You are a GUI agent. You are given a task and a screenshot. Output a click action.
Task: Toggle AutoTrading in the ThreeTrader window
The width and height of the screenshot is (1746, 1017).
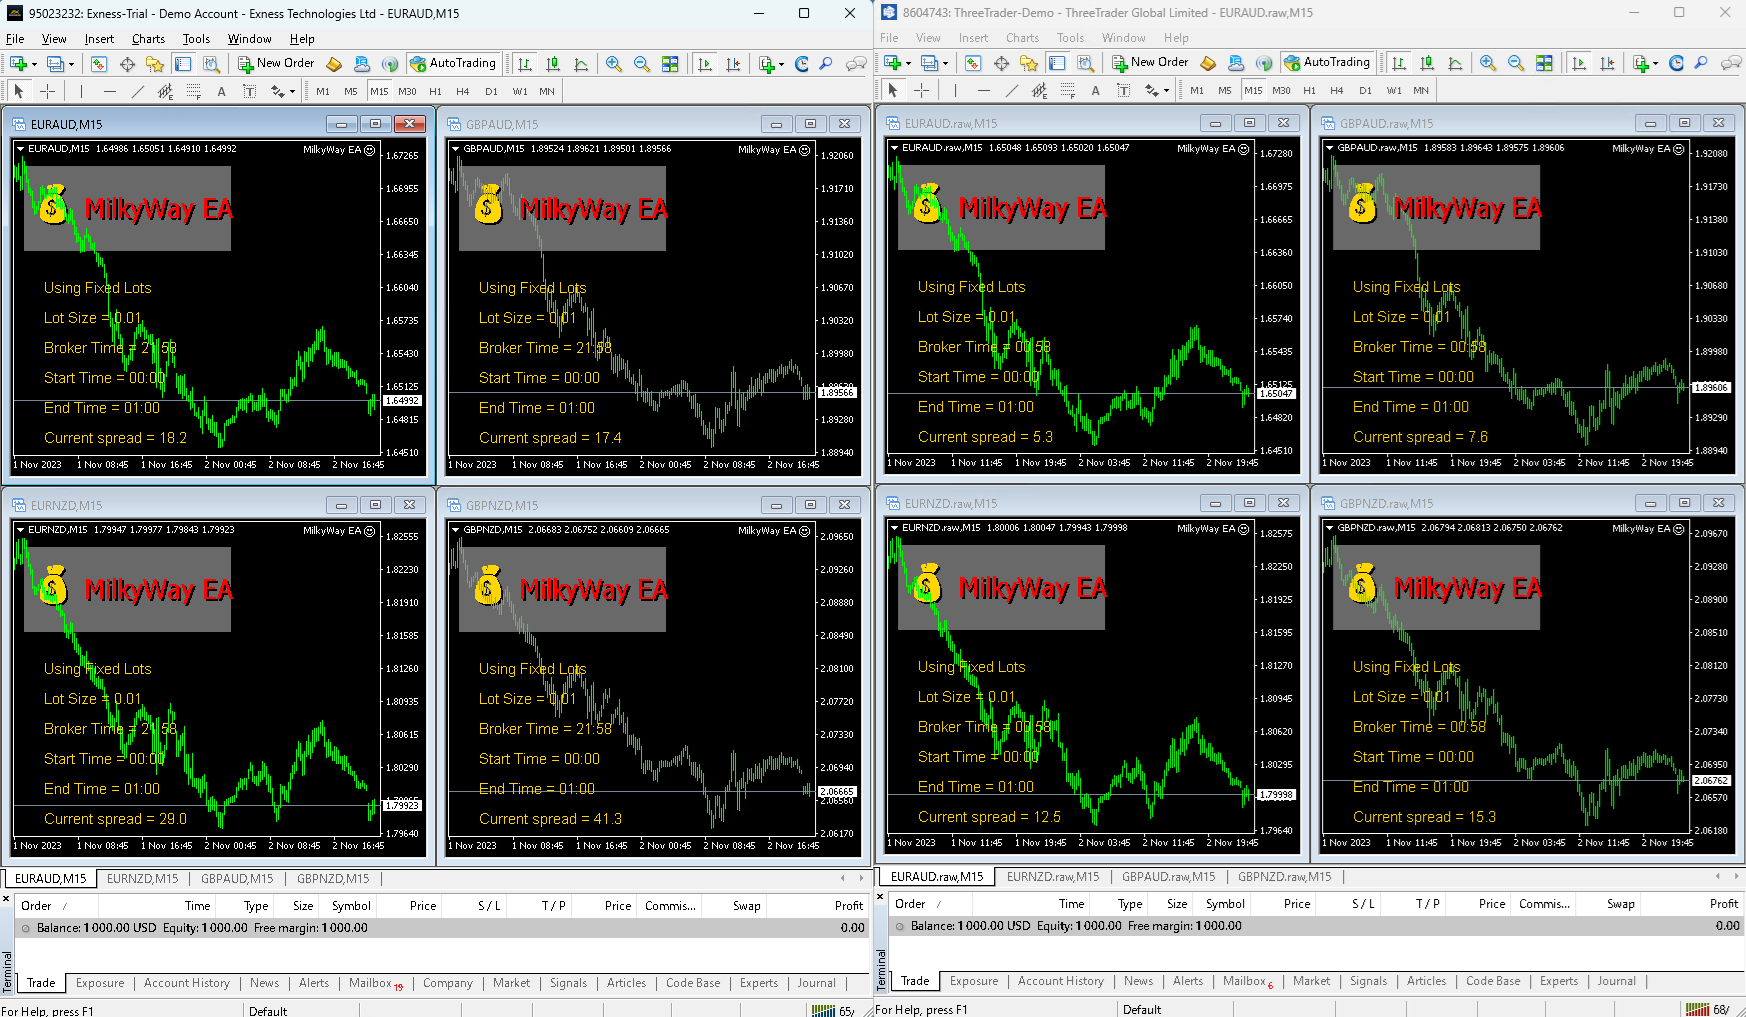(x=1327, y=62)
